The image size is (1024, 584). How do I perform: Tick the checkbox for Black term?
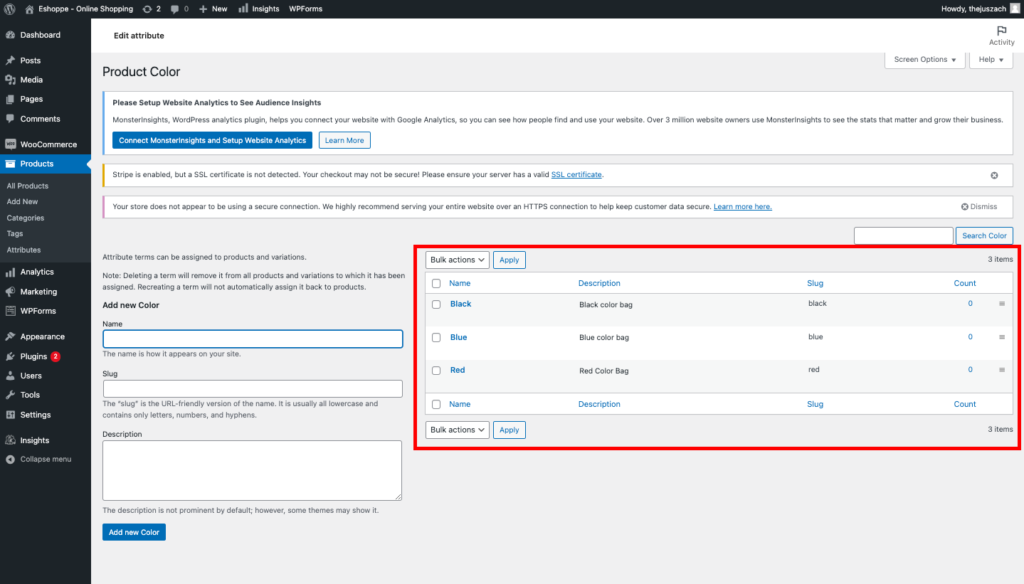pyautogui.click(x=436, y=304)
